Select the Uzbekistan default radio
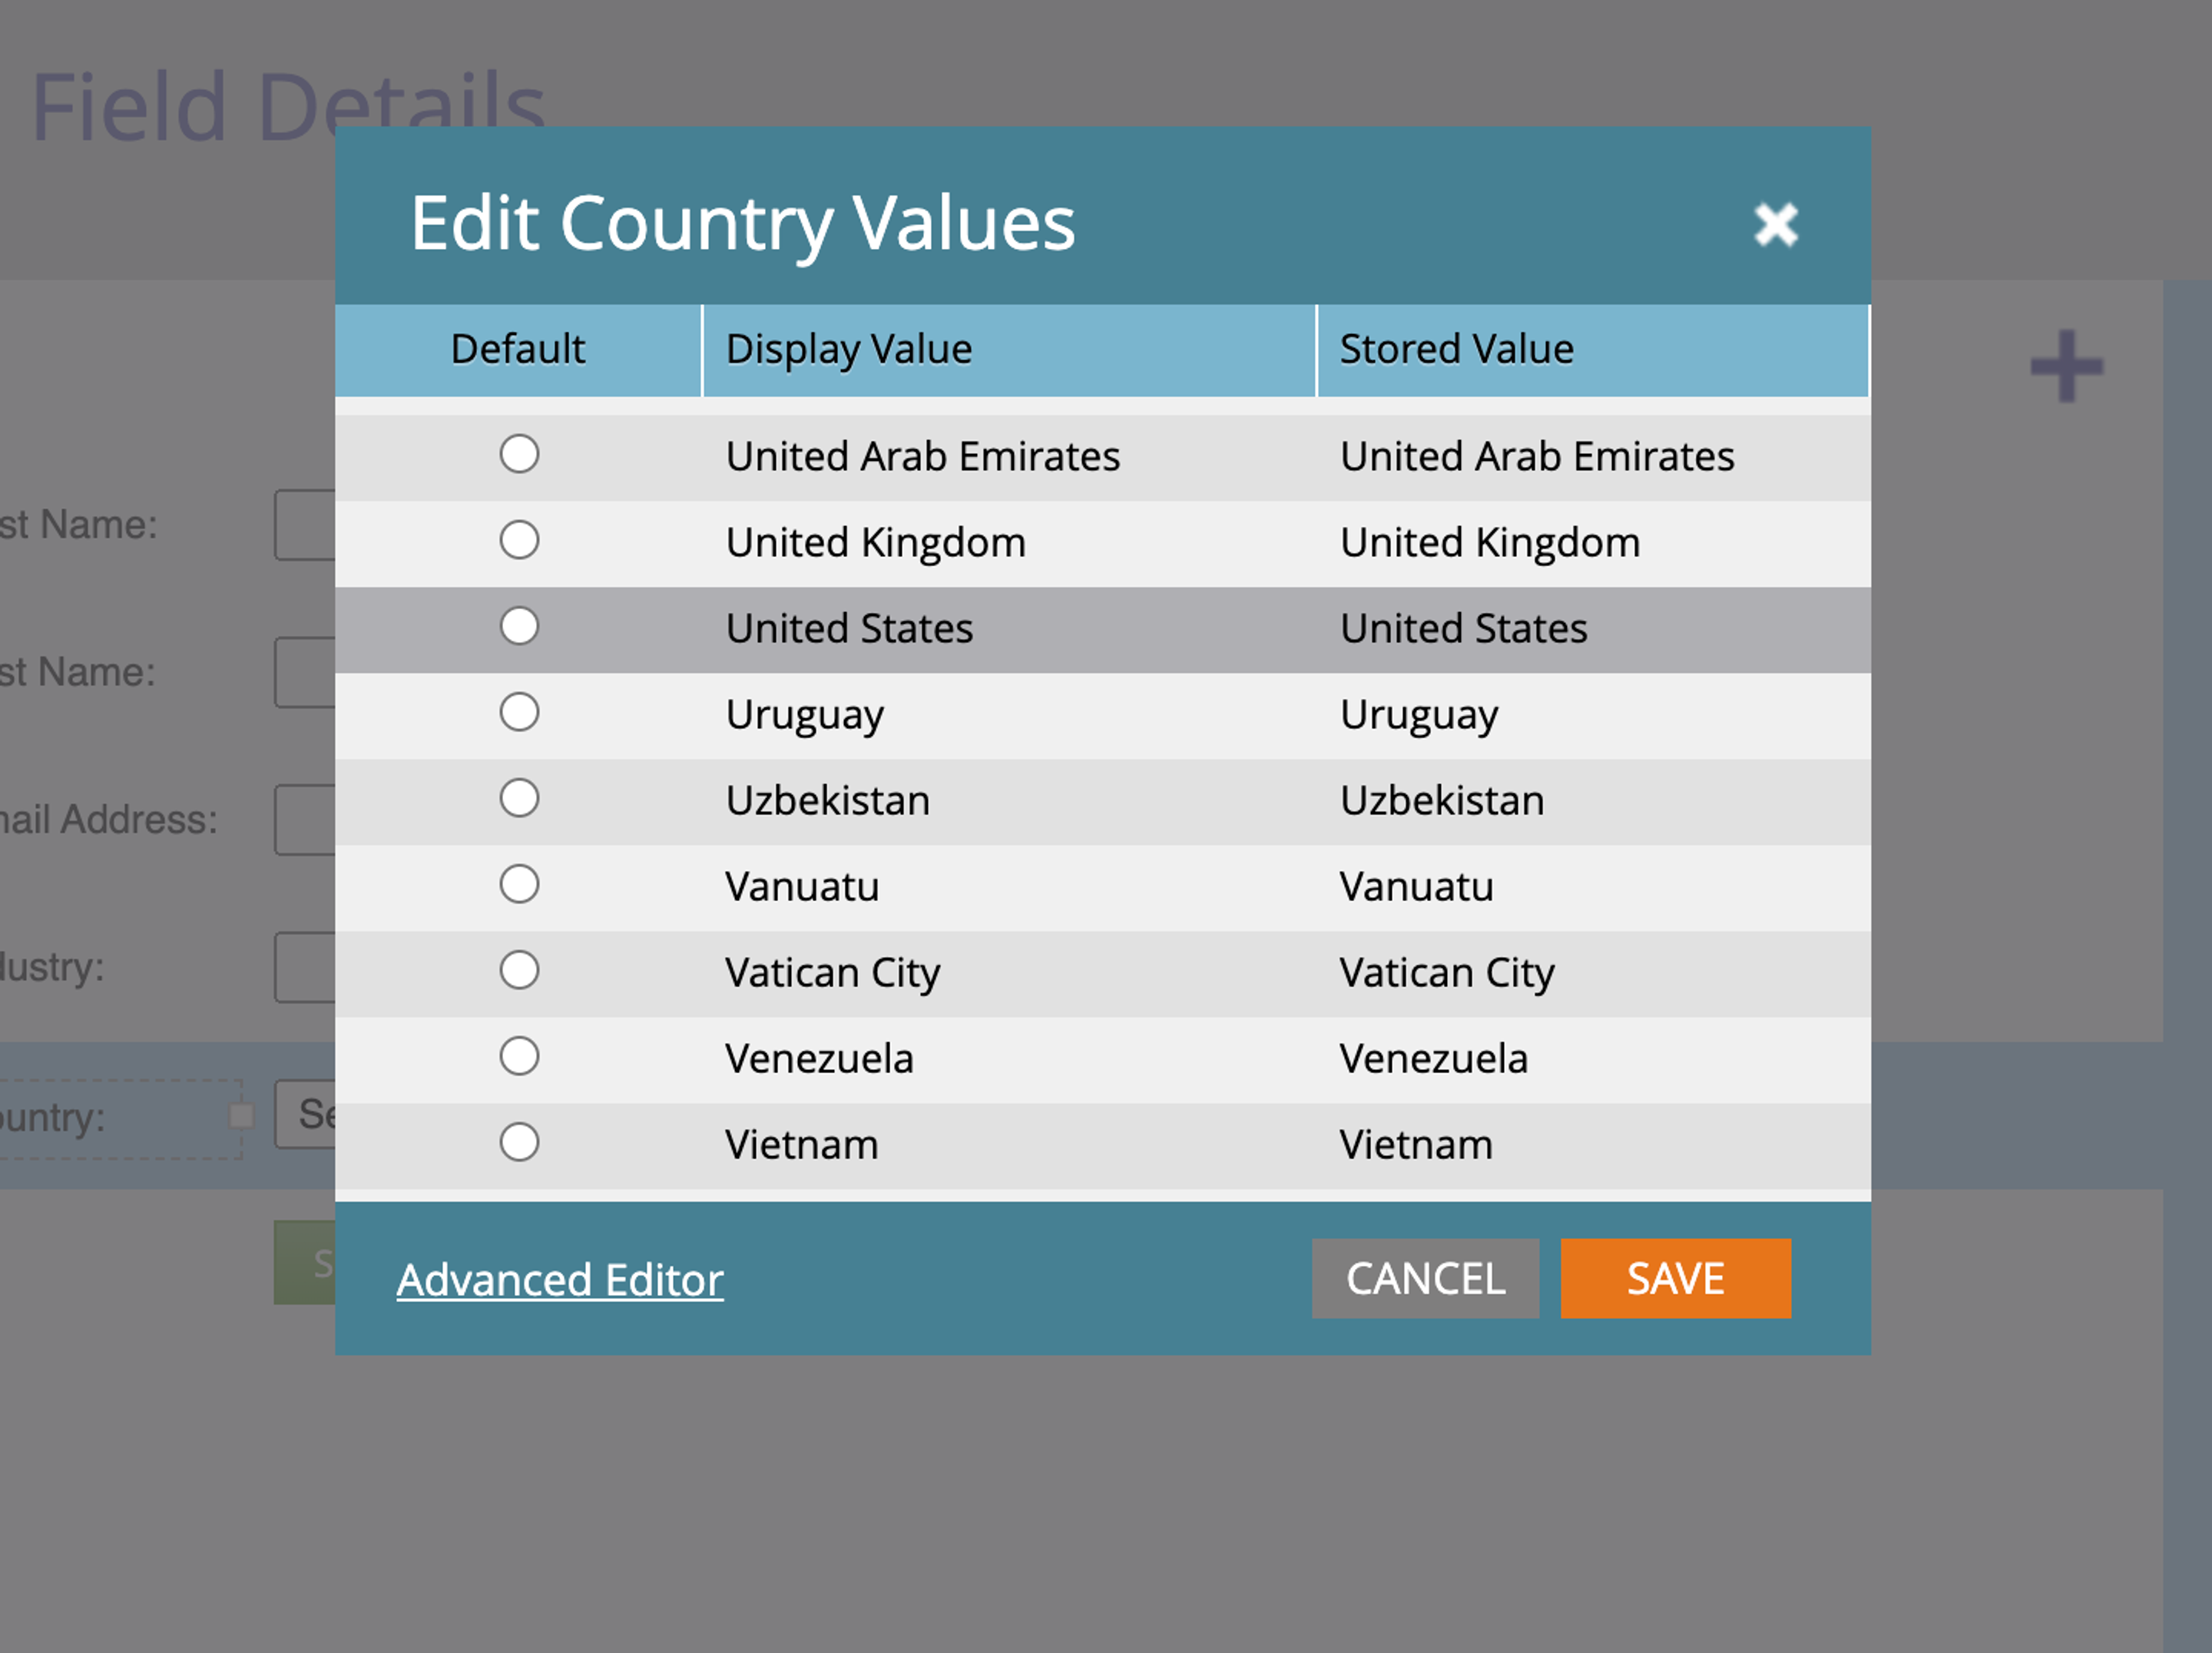The width and height of the screenshot is (2212, 1653). pyautogui.click(x=519, y=798)
